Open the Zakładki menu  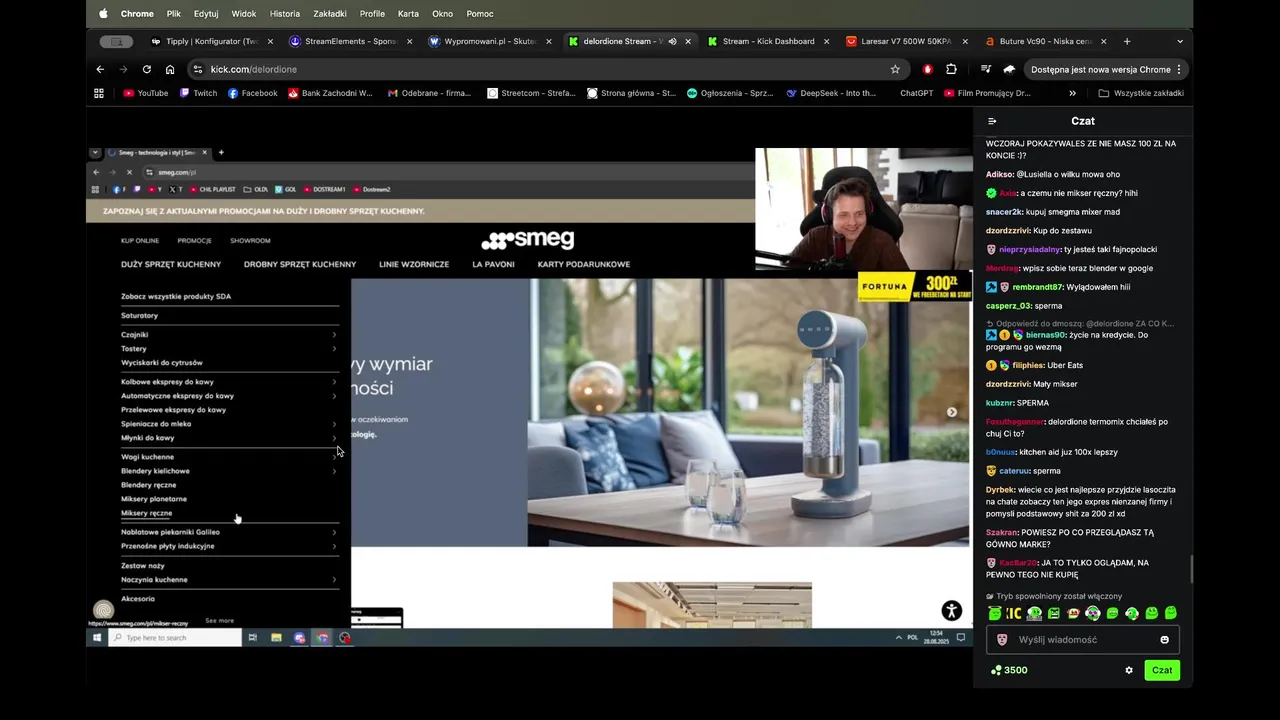tap(329, 14)
